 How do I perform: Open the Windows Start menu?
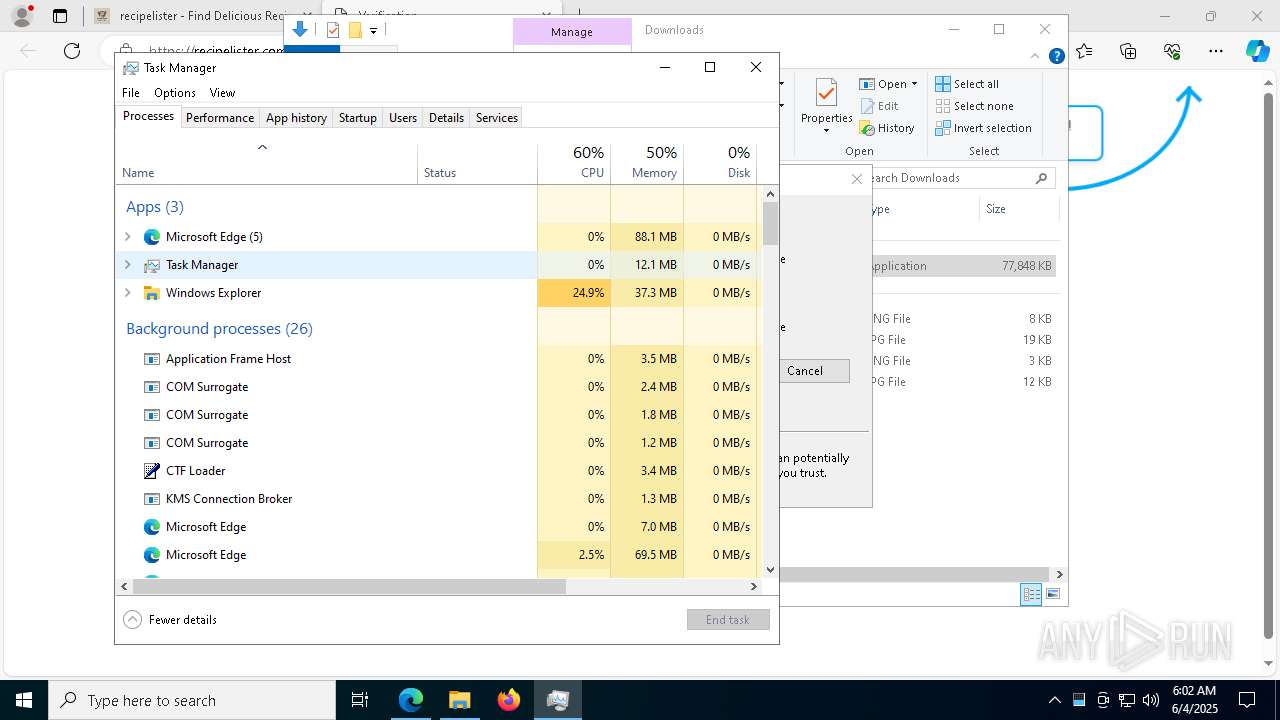(23, 700)
